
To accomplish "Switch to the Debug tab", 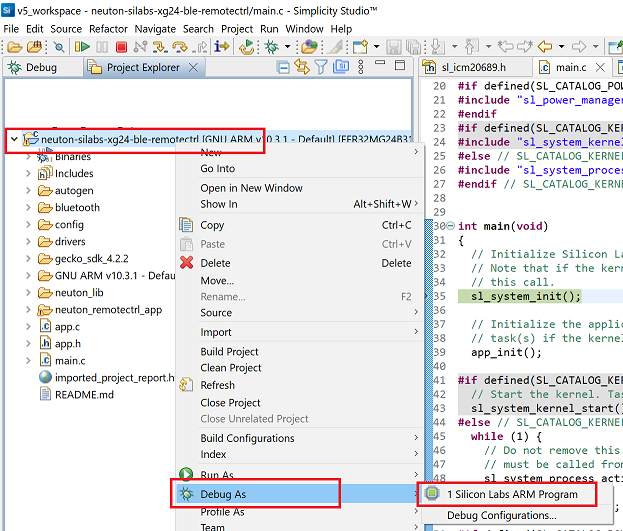I will tap(33, 68).
